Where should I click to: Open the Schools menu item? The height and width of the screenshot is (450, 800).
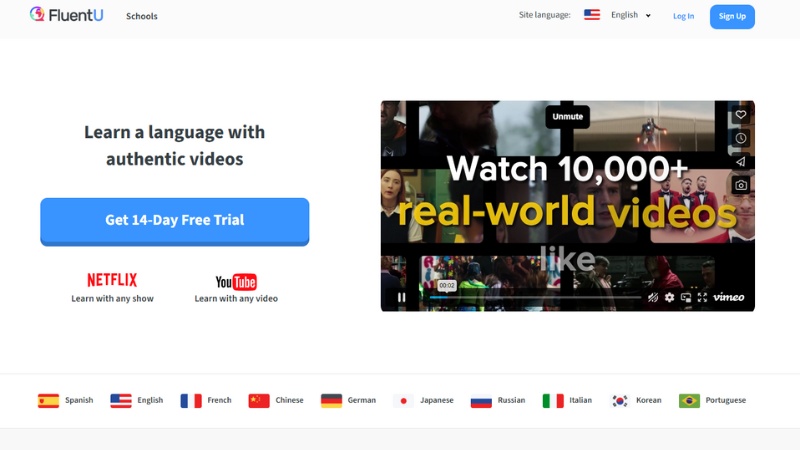tap(142, 16)
